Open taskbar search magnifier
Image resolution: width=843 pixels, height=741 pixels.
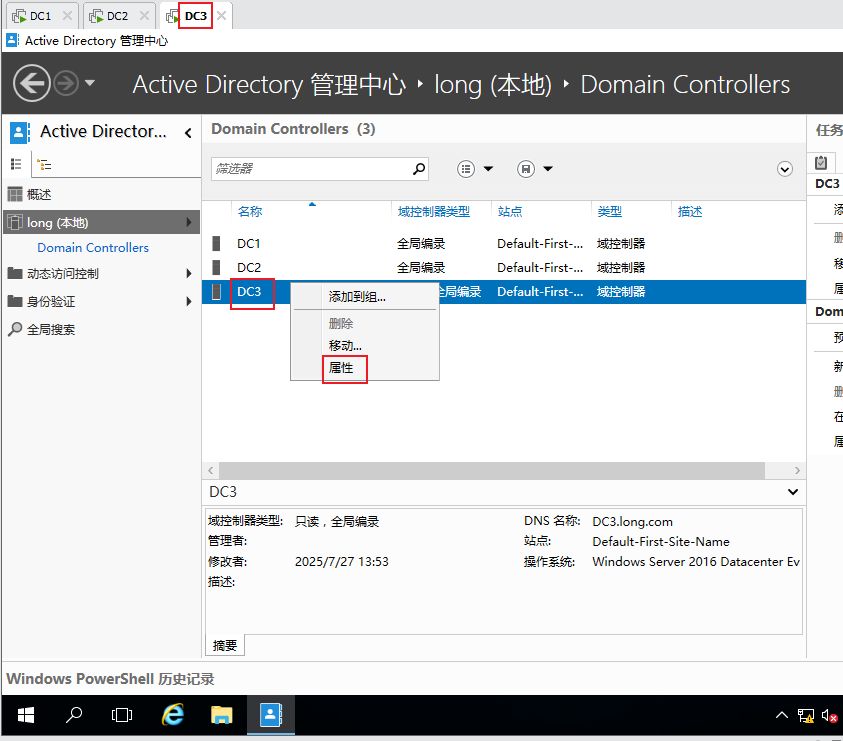coord(74,715)
